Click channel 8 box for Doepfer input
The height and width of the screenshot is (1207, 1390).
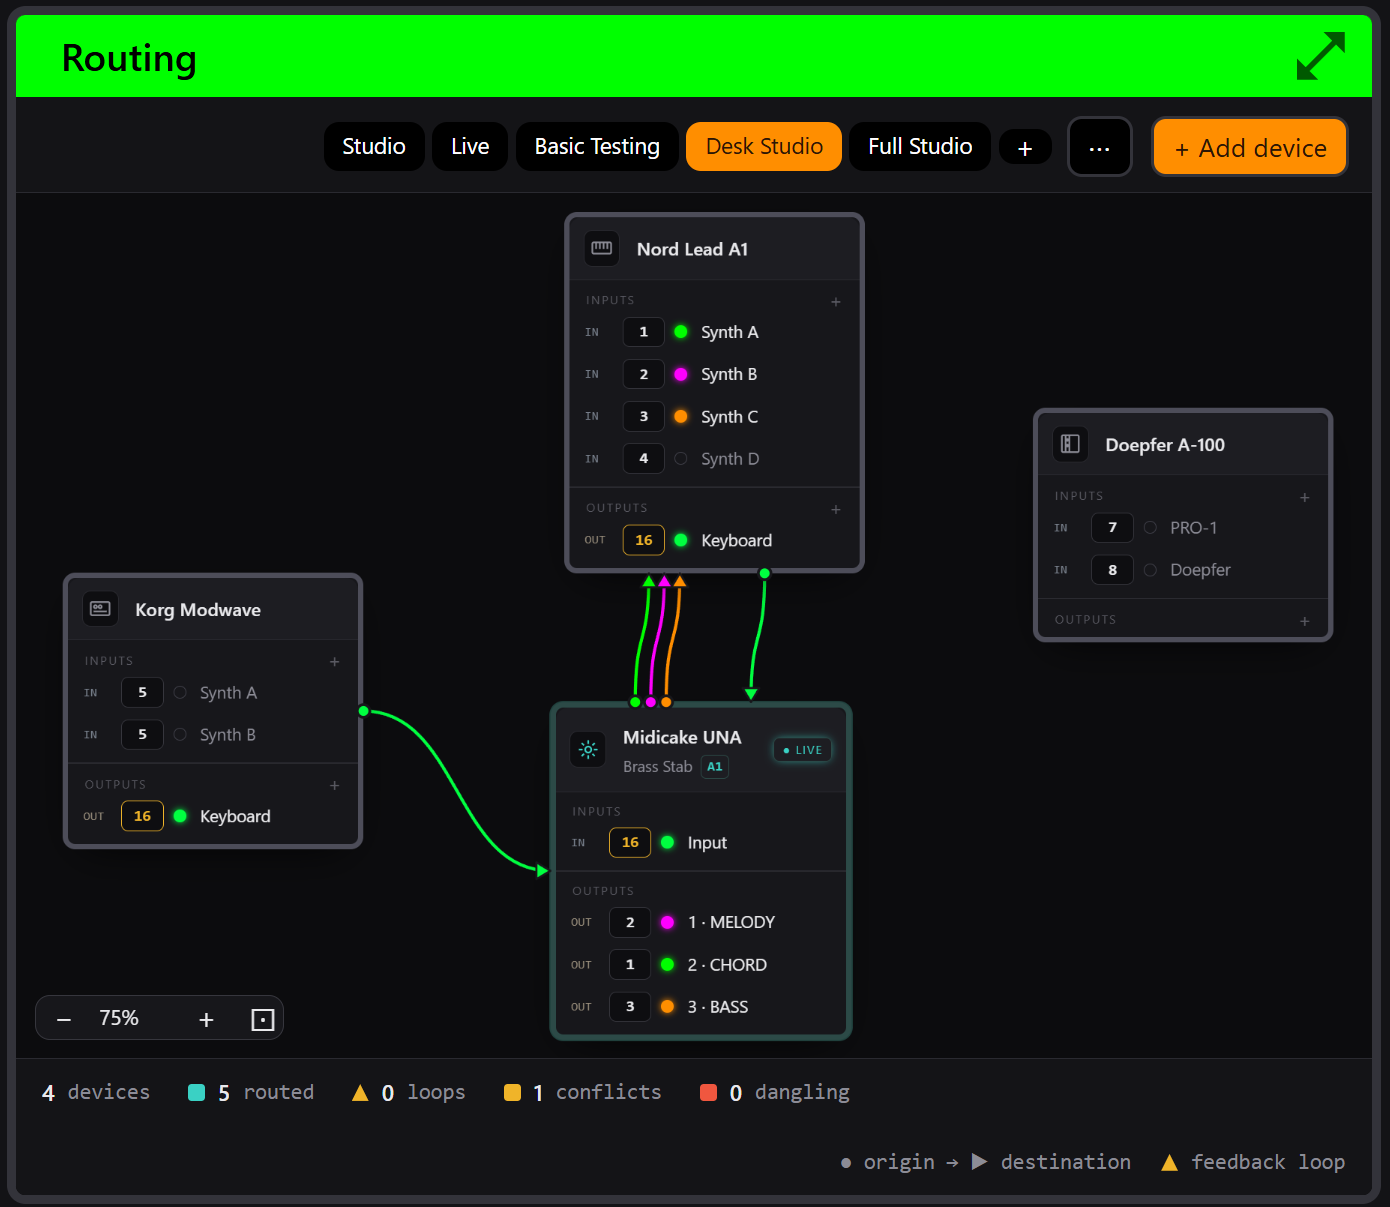1112,570
